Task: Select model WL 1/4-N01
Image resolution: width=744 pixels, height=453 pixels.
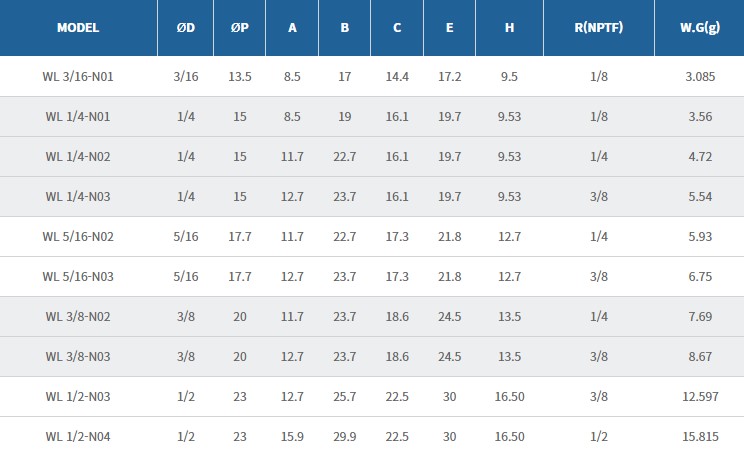Action: tap(78, 116)
